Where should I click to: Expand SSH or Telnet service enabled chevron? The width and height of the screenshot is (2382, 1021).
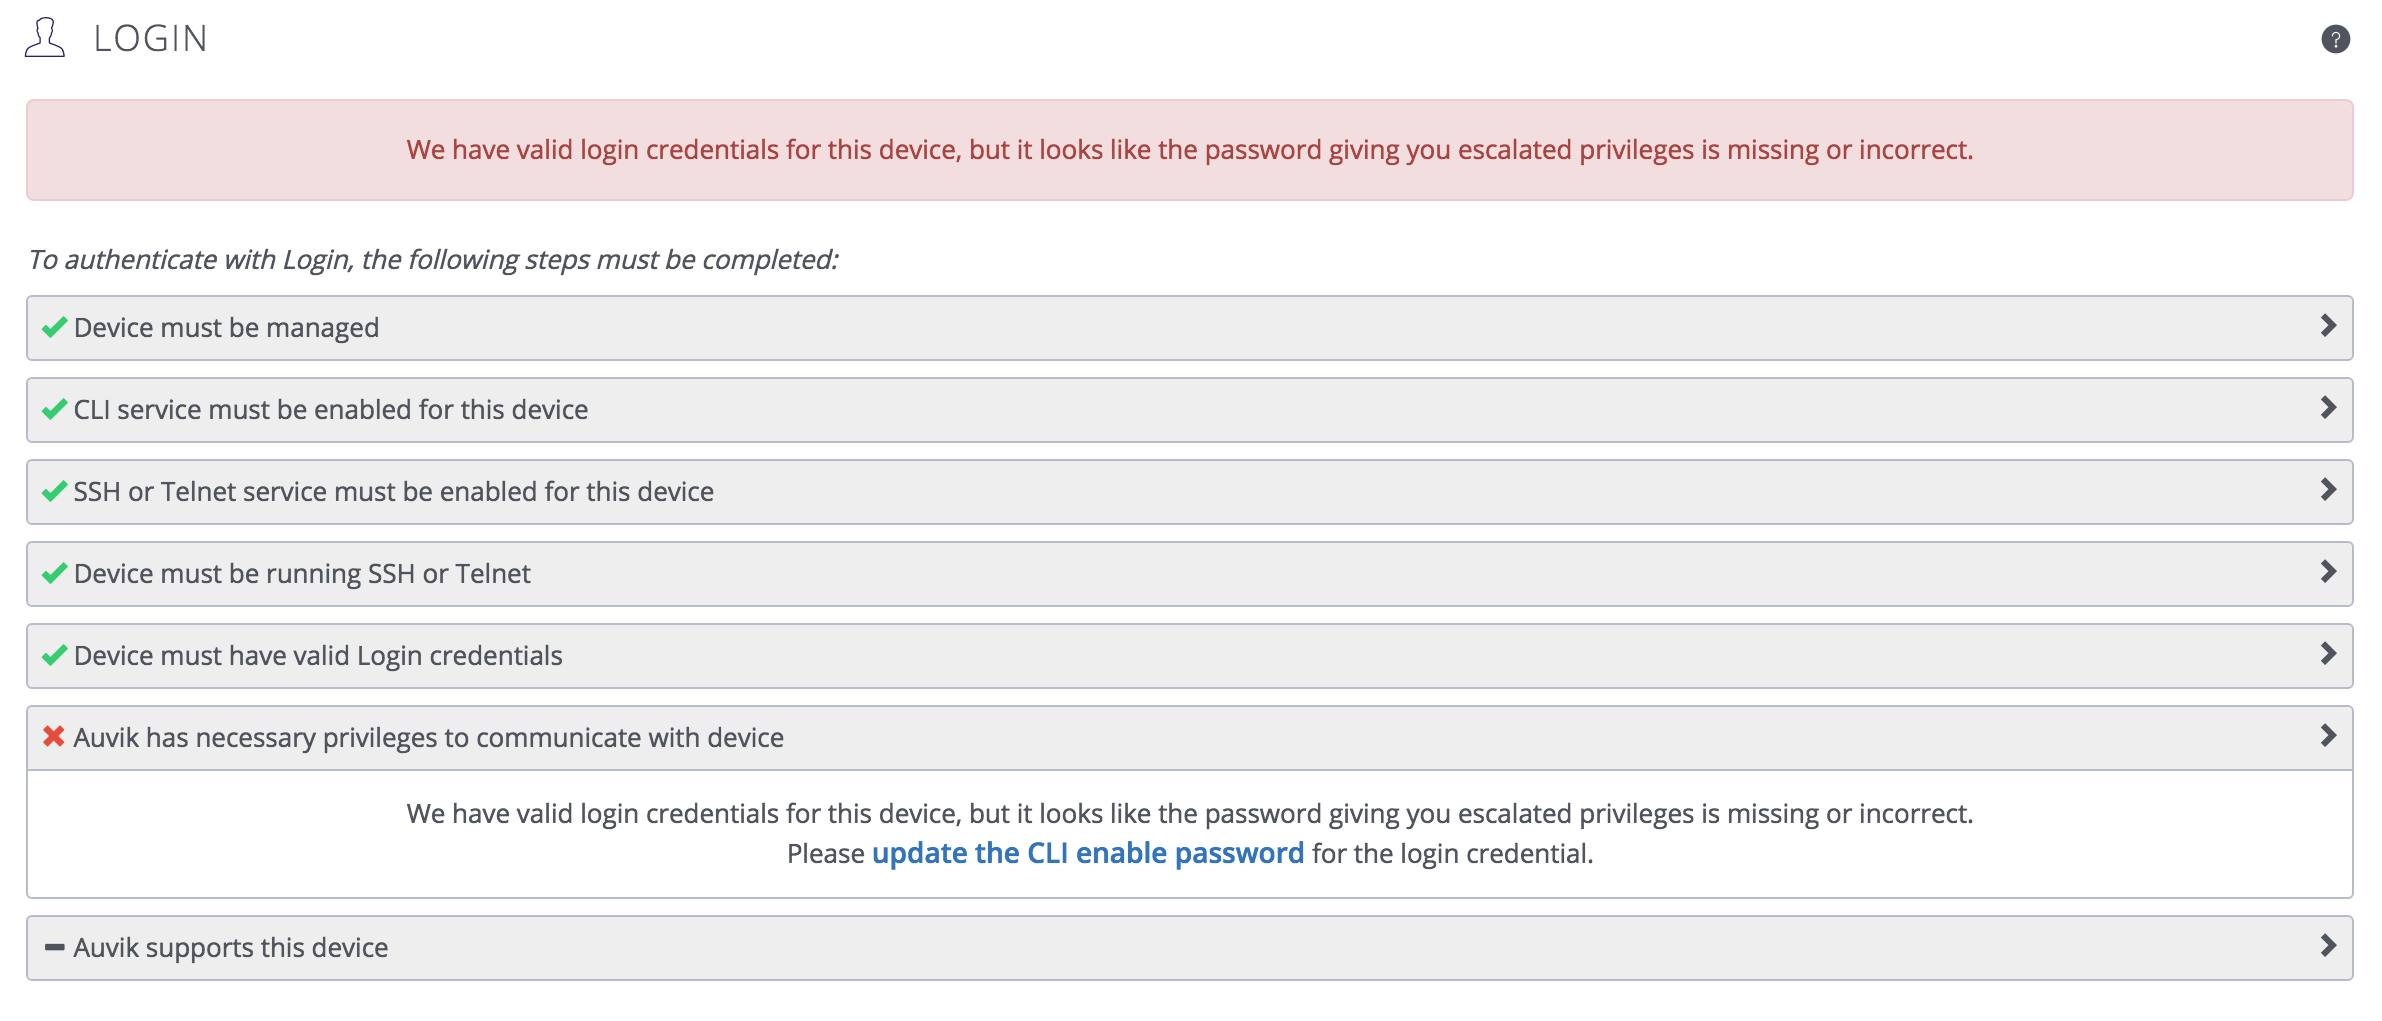pos(2328,490)
